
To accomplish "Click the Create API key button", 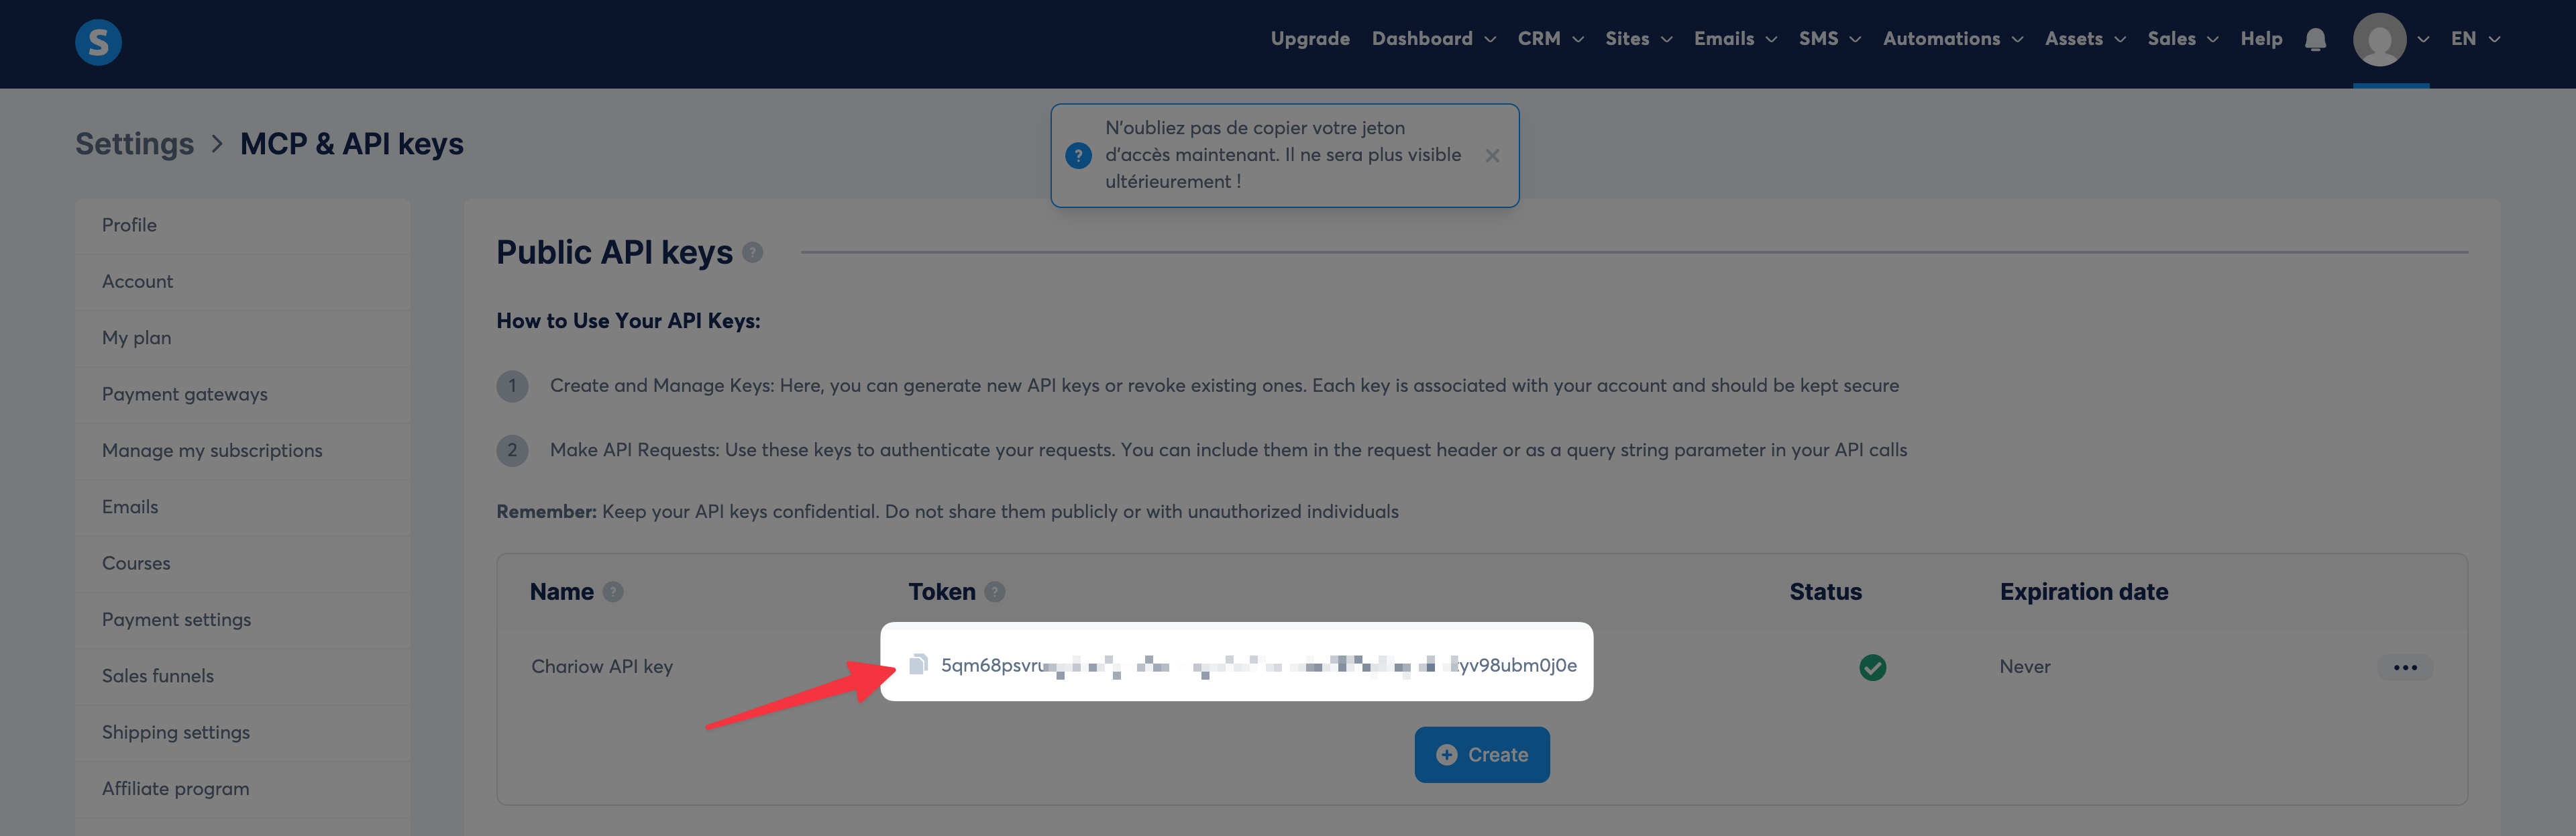I will 1481,755.
